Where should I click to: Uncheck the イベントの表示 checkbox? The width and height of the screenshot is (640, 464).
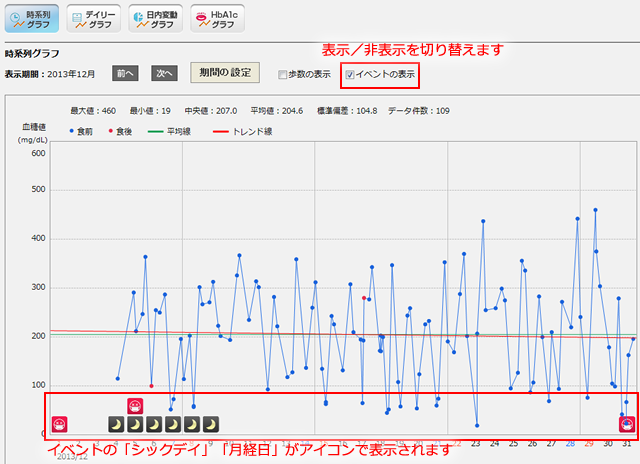tap(350, 75)
